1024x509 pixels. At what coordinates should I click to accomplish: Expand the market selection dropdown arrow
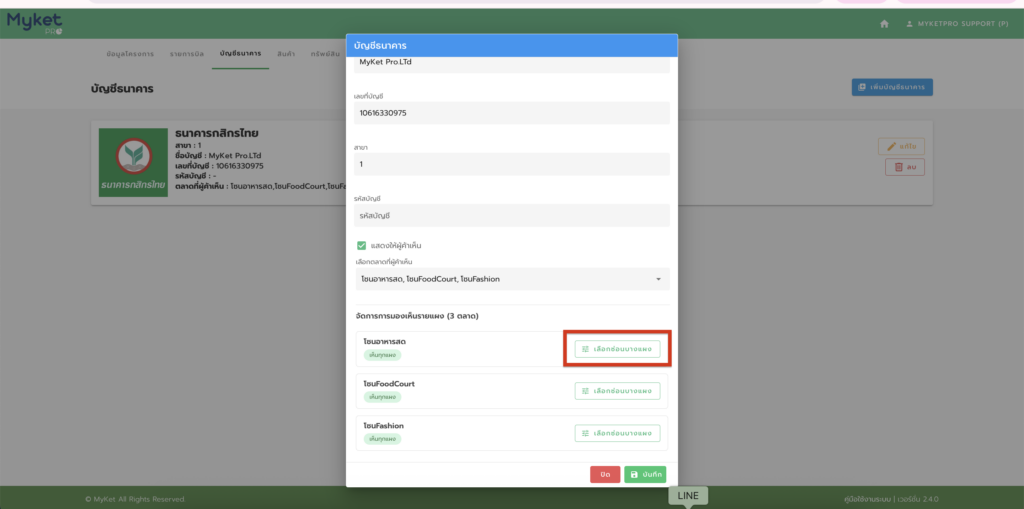658,279
